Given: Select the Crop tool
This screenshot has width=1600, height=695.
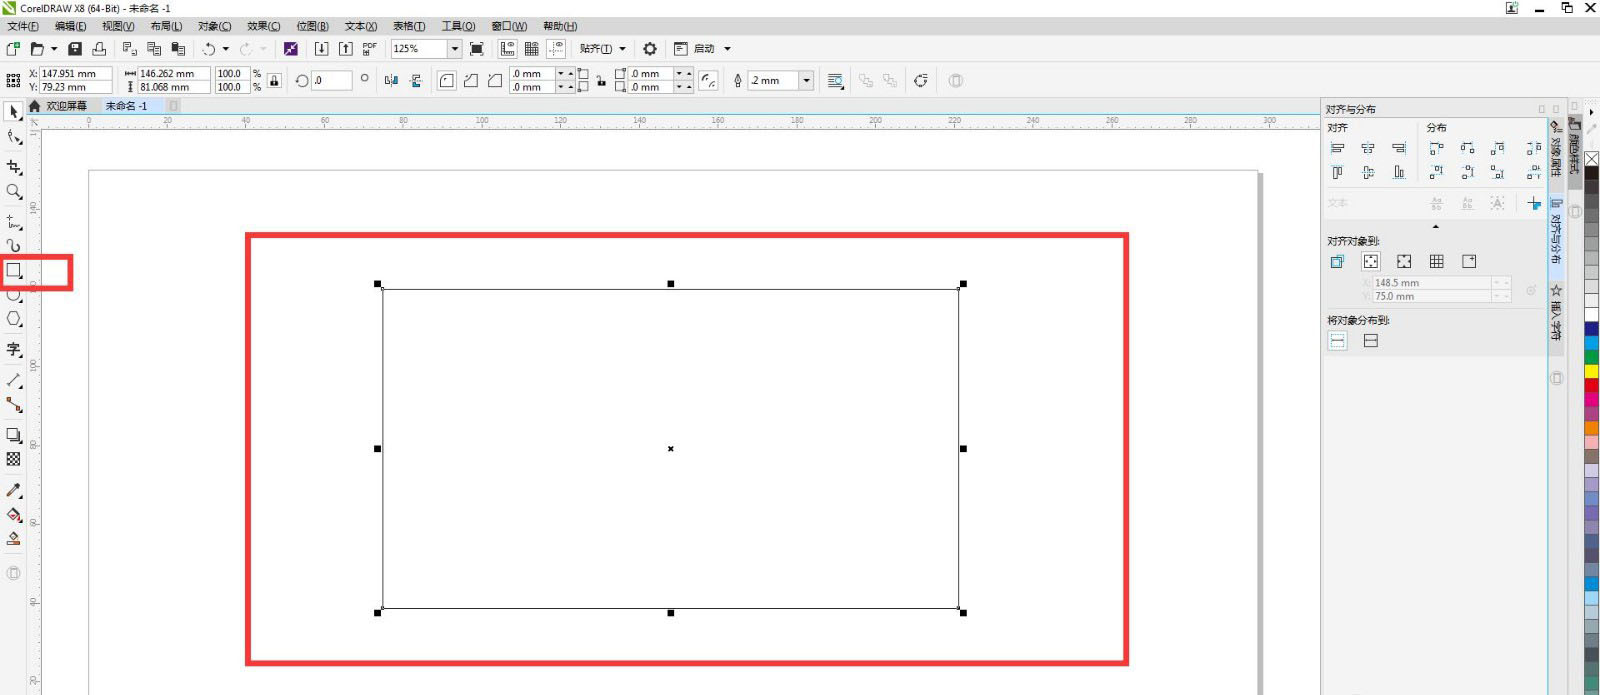Looking at the screenshot, I should tap(14, 167).
